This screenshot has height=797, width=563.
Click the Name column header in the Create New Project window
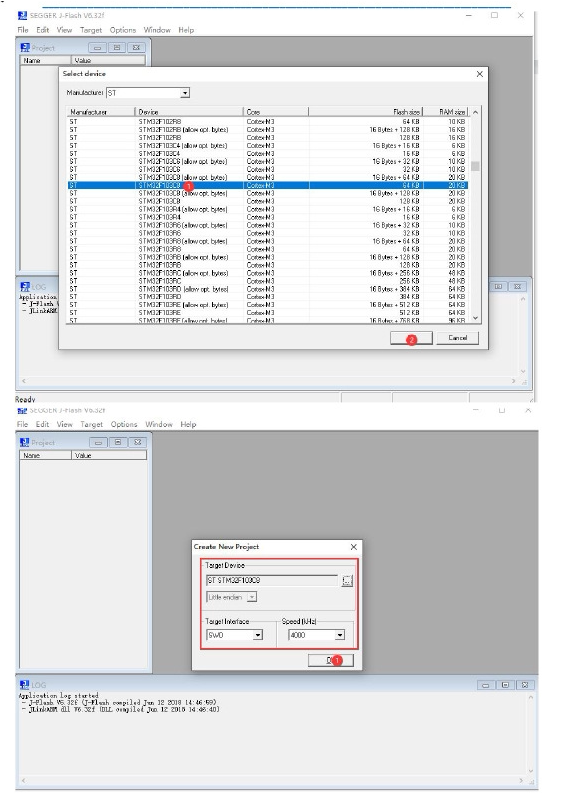[45, 455]
